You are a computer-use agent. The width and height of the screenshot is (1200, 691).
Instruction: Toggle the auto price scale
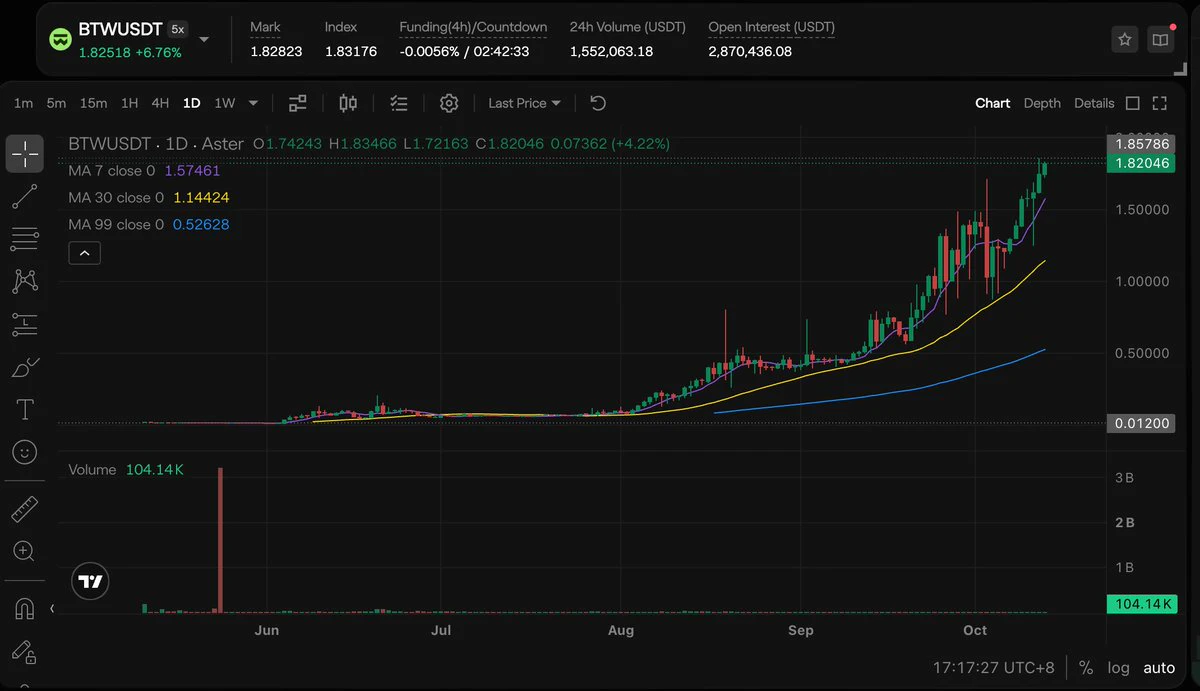1160,668
